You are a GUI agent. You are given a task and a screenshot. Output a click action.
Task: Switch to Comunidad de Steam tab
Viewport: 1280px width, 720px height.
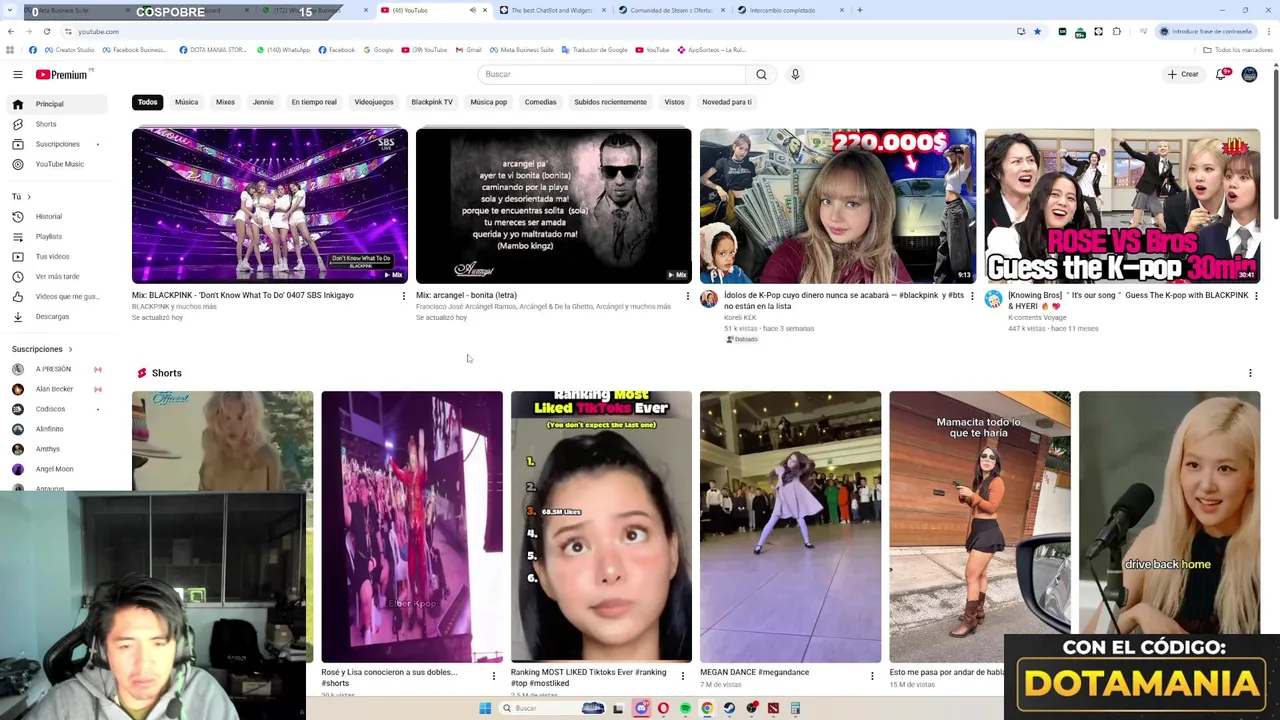[x=671, y=10]
